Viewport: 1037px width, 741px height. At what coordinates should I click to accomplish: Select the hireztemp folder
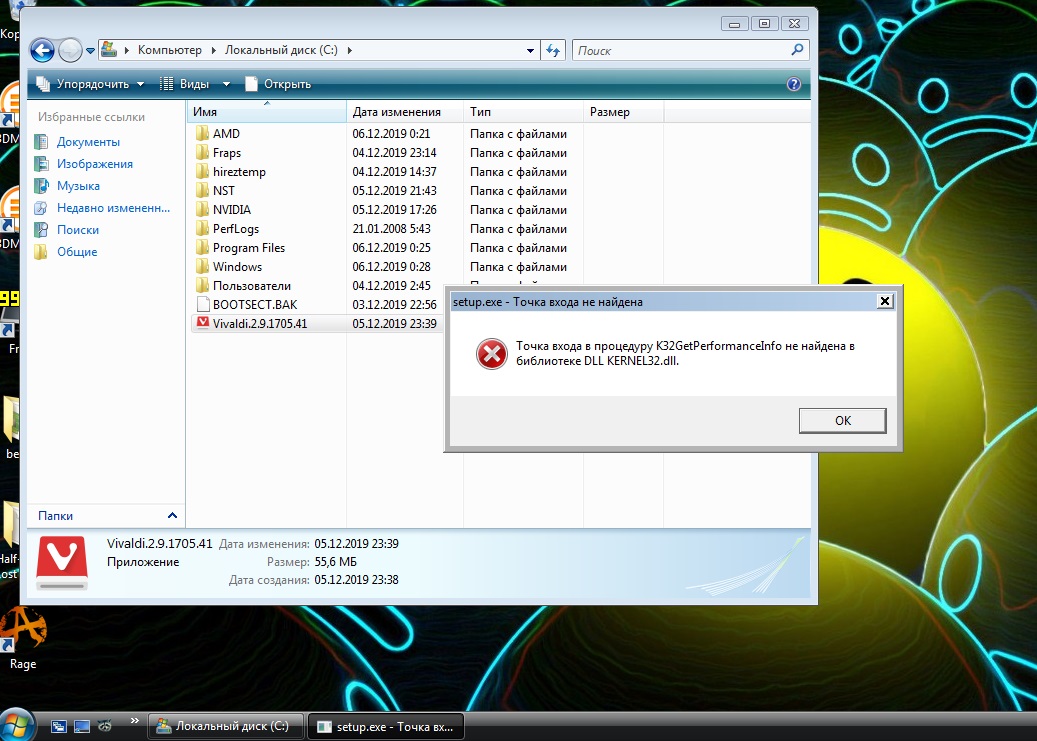click(x=239, y=172)
